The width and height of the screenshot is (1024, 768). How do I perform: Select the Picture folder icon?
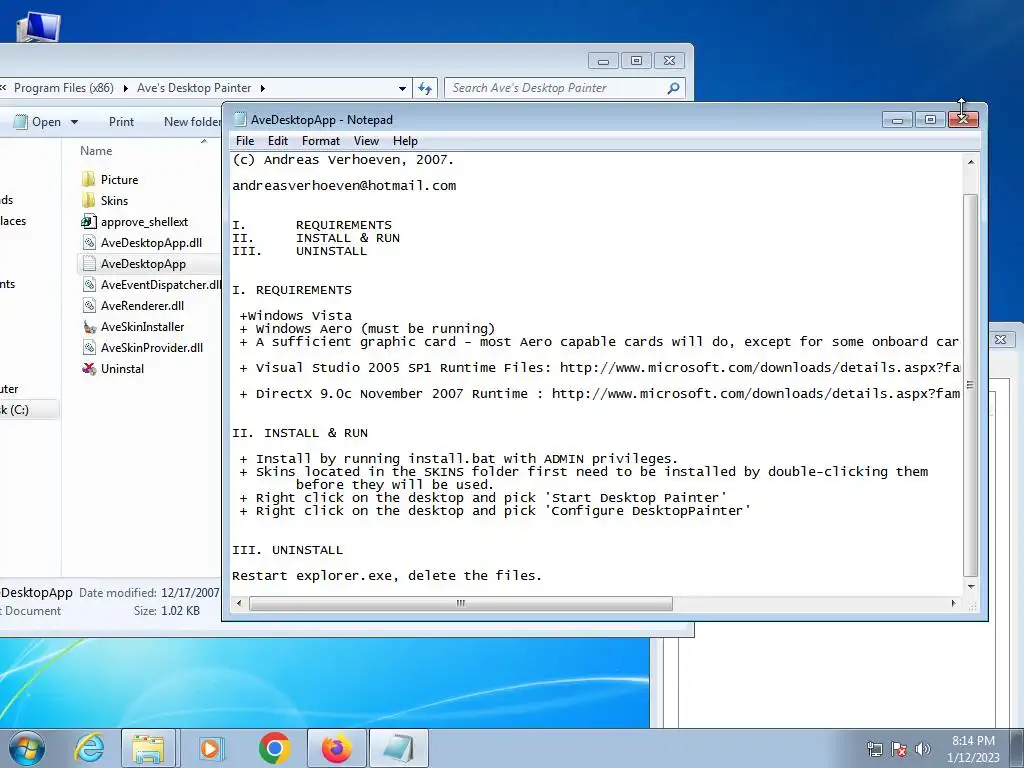[x=89, y=180]
